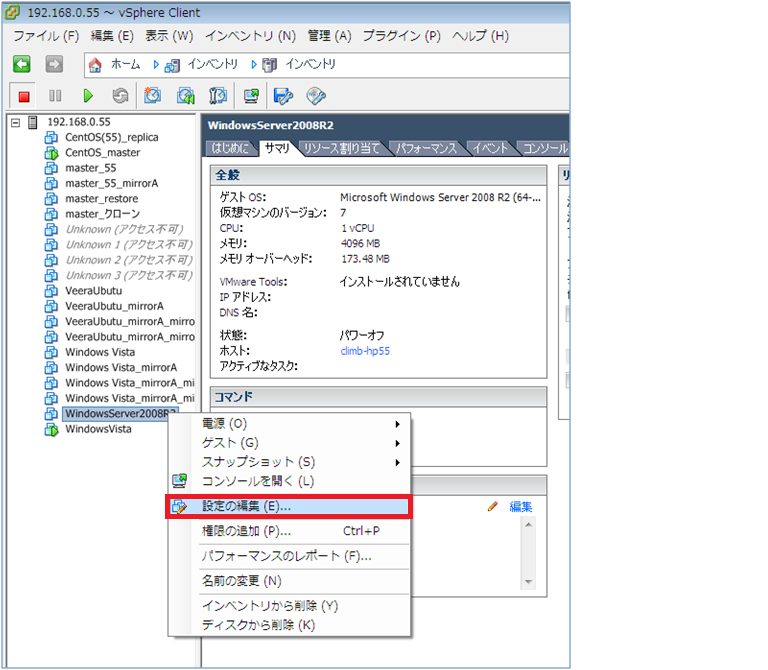Click the reset VM toolbar icon
This screenshot has height=670, width=768.
[x=120, y=96]
